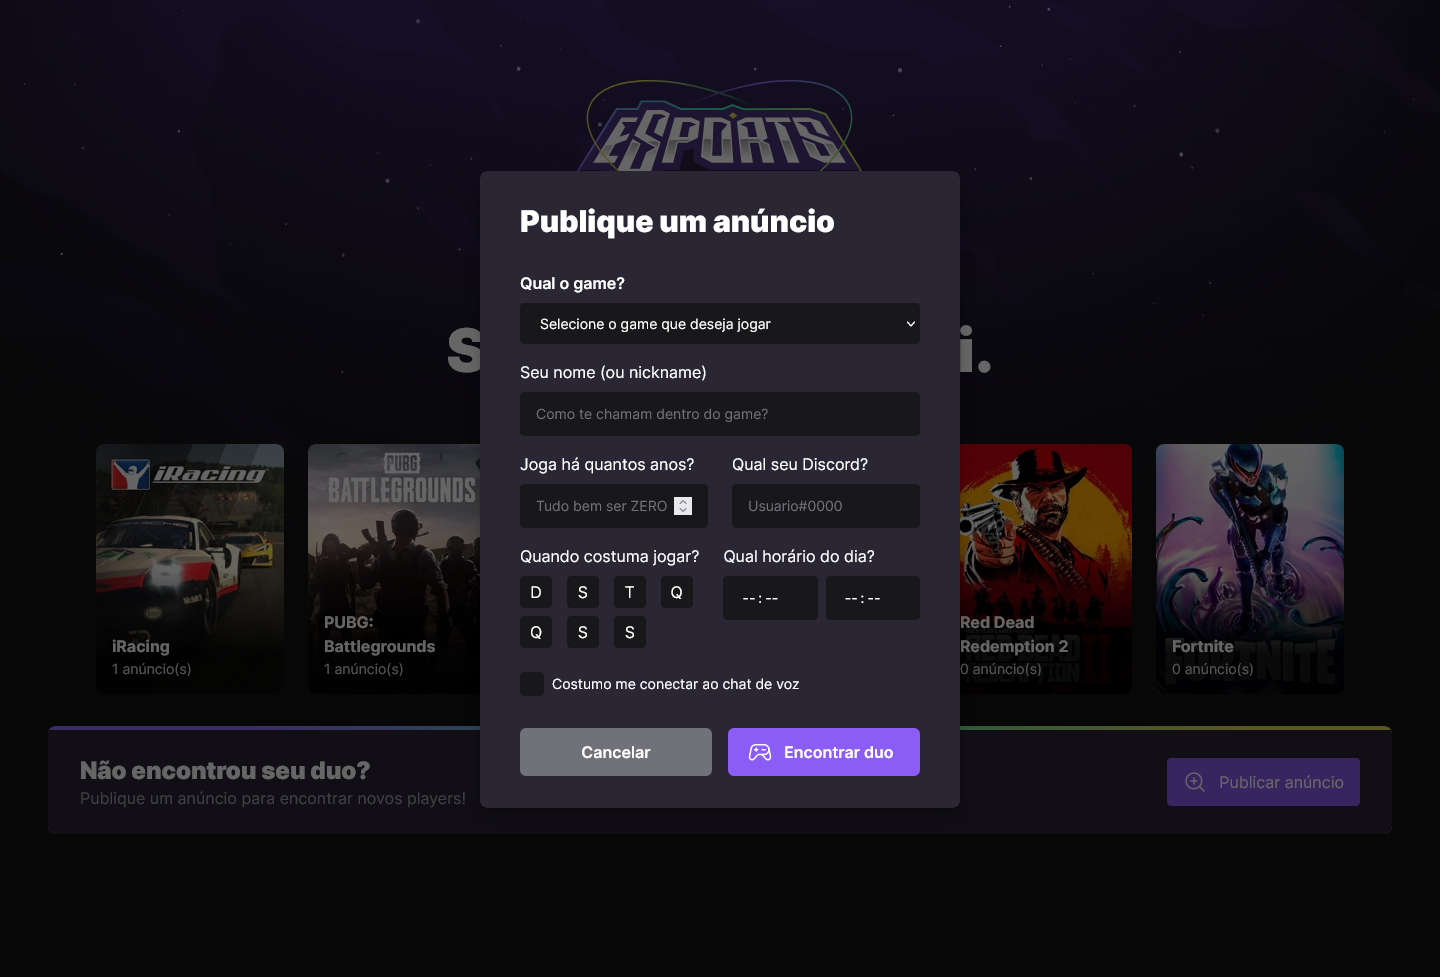The image size is (1440, 977).
Task: Toggle Sunday (D) play day button
Action: click(x=536, y=592)
